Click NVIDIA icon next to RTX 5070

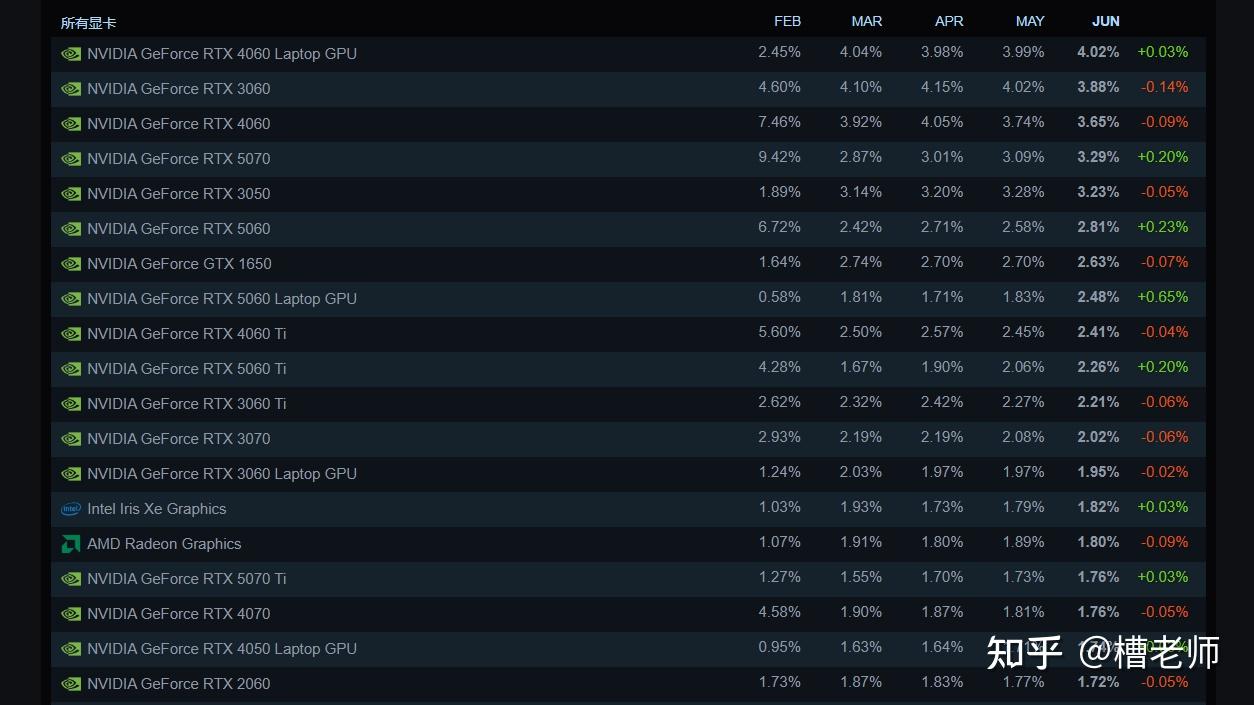[71, 159]
